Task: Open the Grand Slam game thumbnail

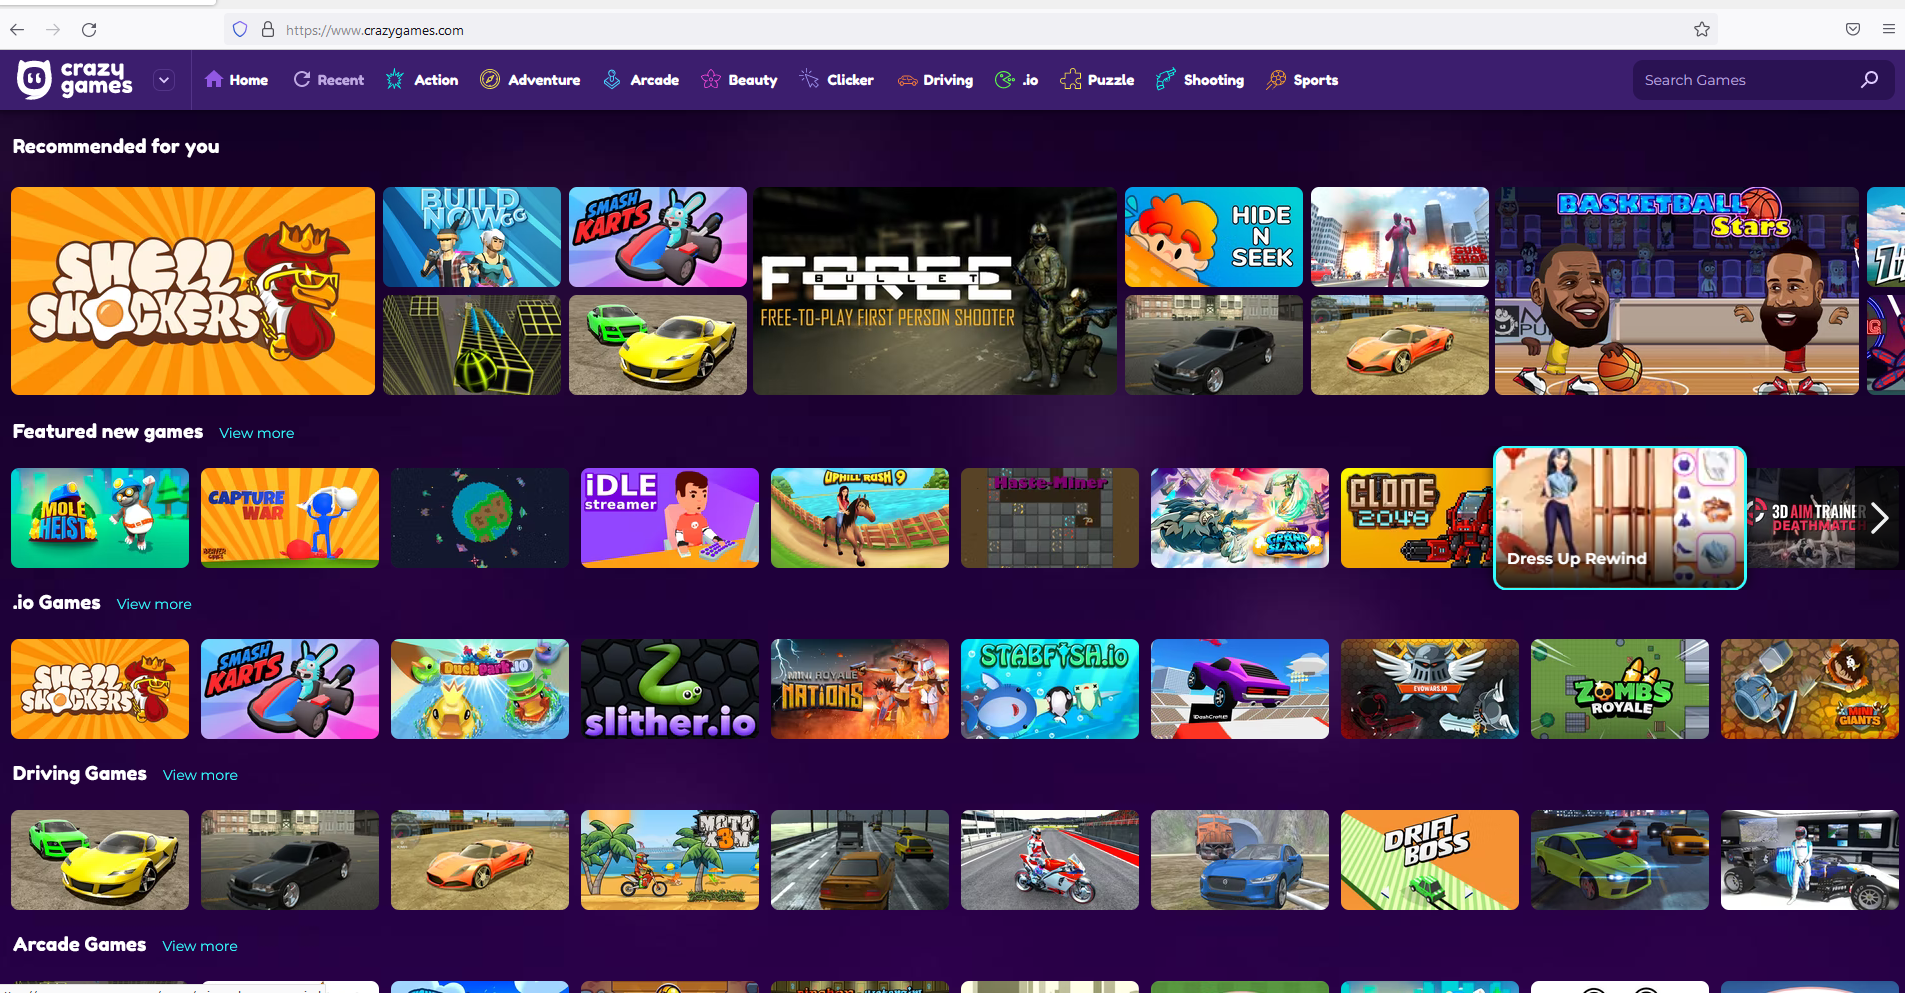Action: tap(1240, 518)
